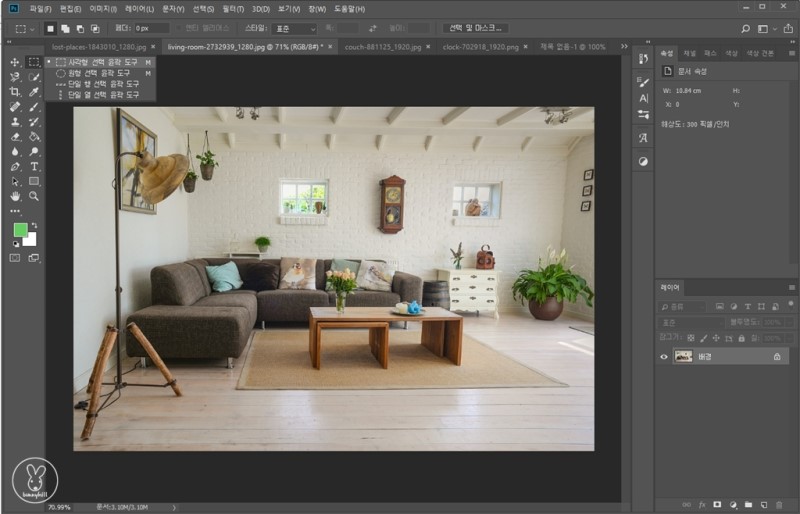Hide the 배경 layer with eye icon

pyautogui.click(x=664, y=357)
